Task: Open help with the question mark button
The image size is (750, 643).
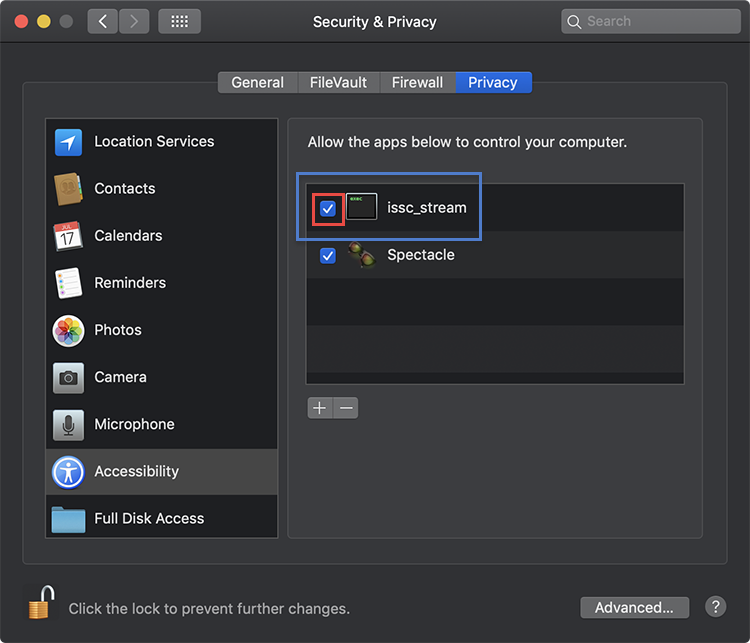Action: pyautogui.click(x=715, y=607)
